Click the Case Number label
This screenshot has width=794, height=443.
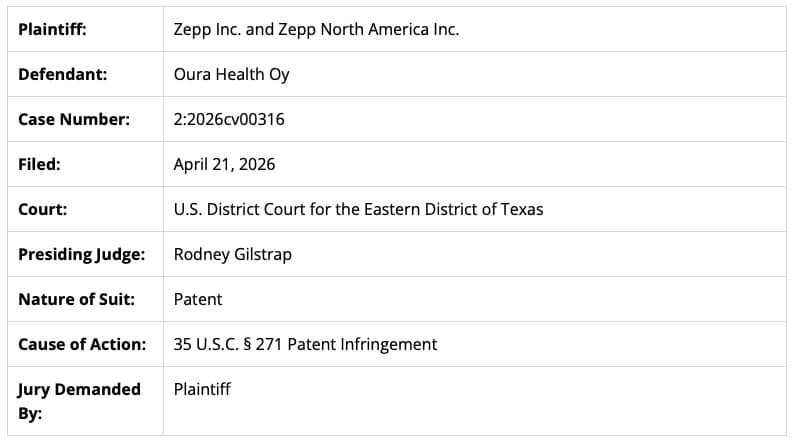74,119
